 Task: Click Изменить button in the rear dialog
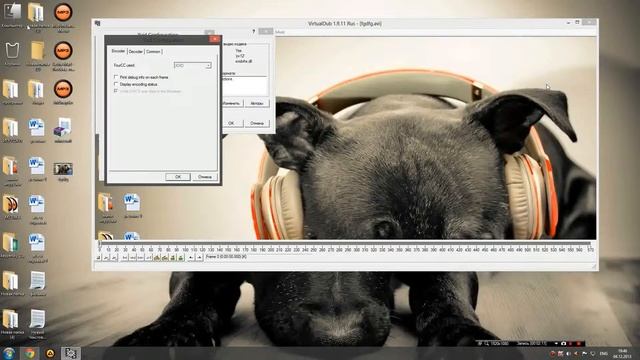tap(232, 103)
